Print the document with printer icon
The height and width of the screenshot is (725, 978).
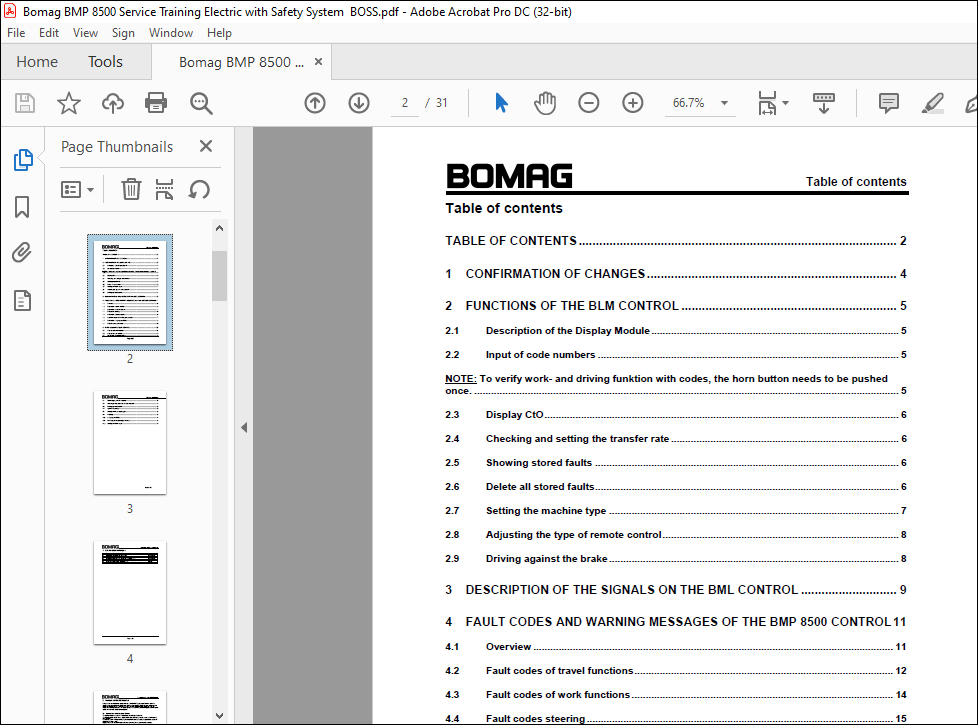point(156,103)
